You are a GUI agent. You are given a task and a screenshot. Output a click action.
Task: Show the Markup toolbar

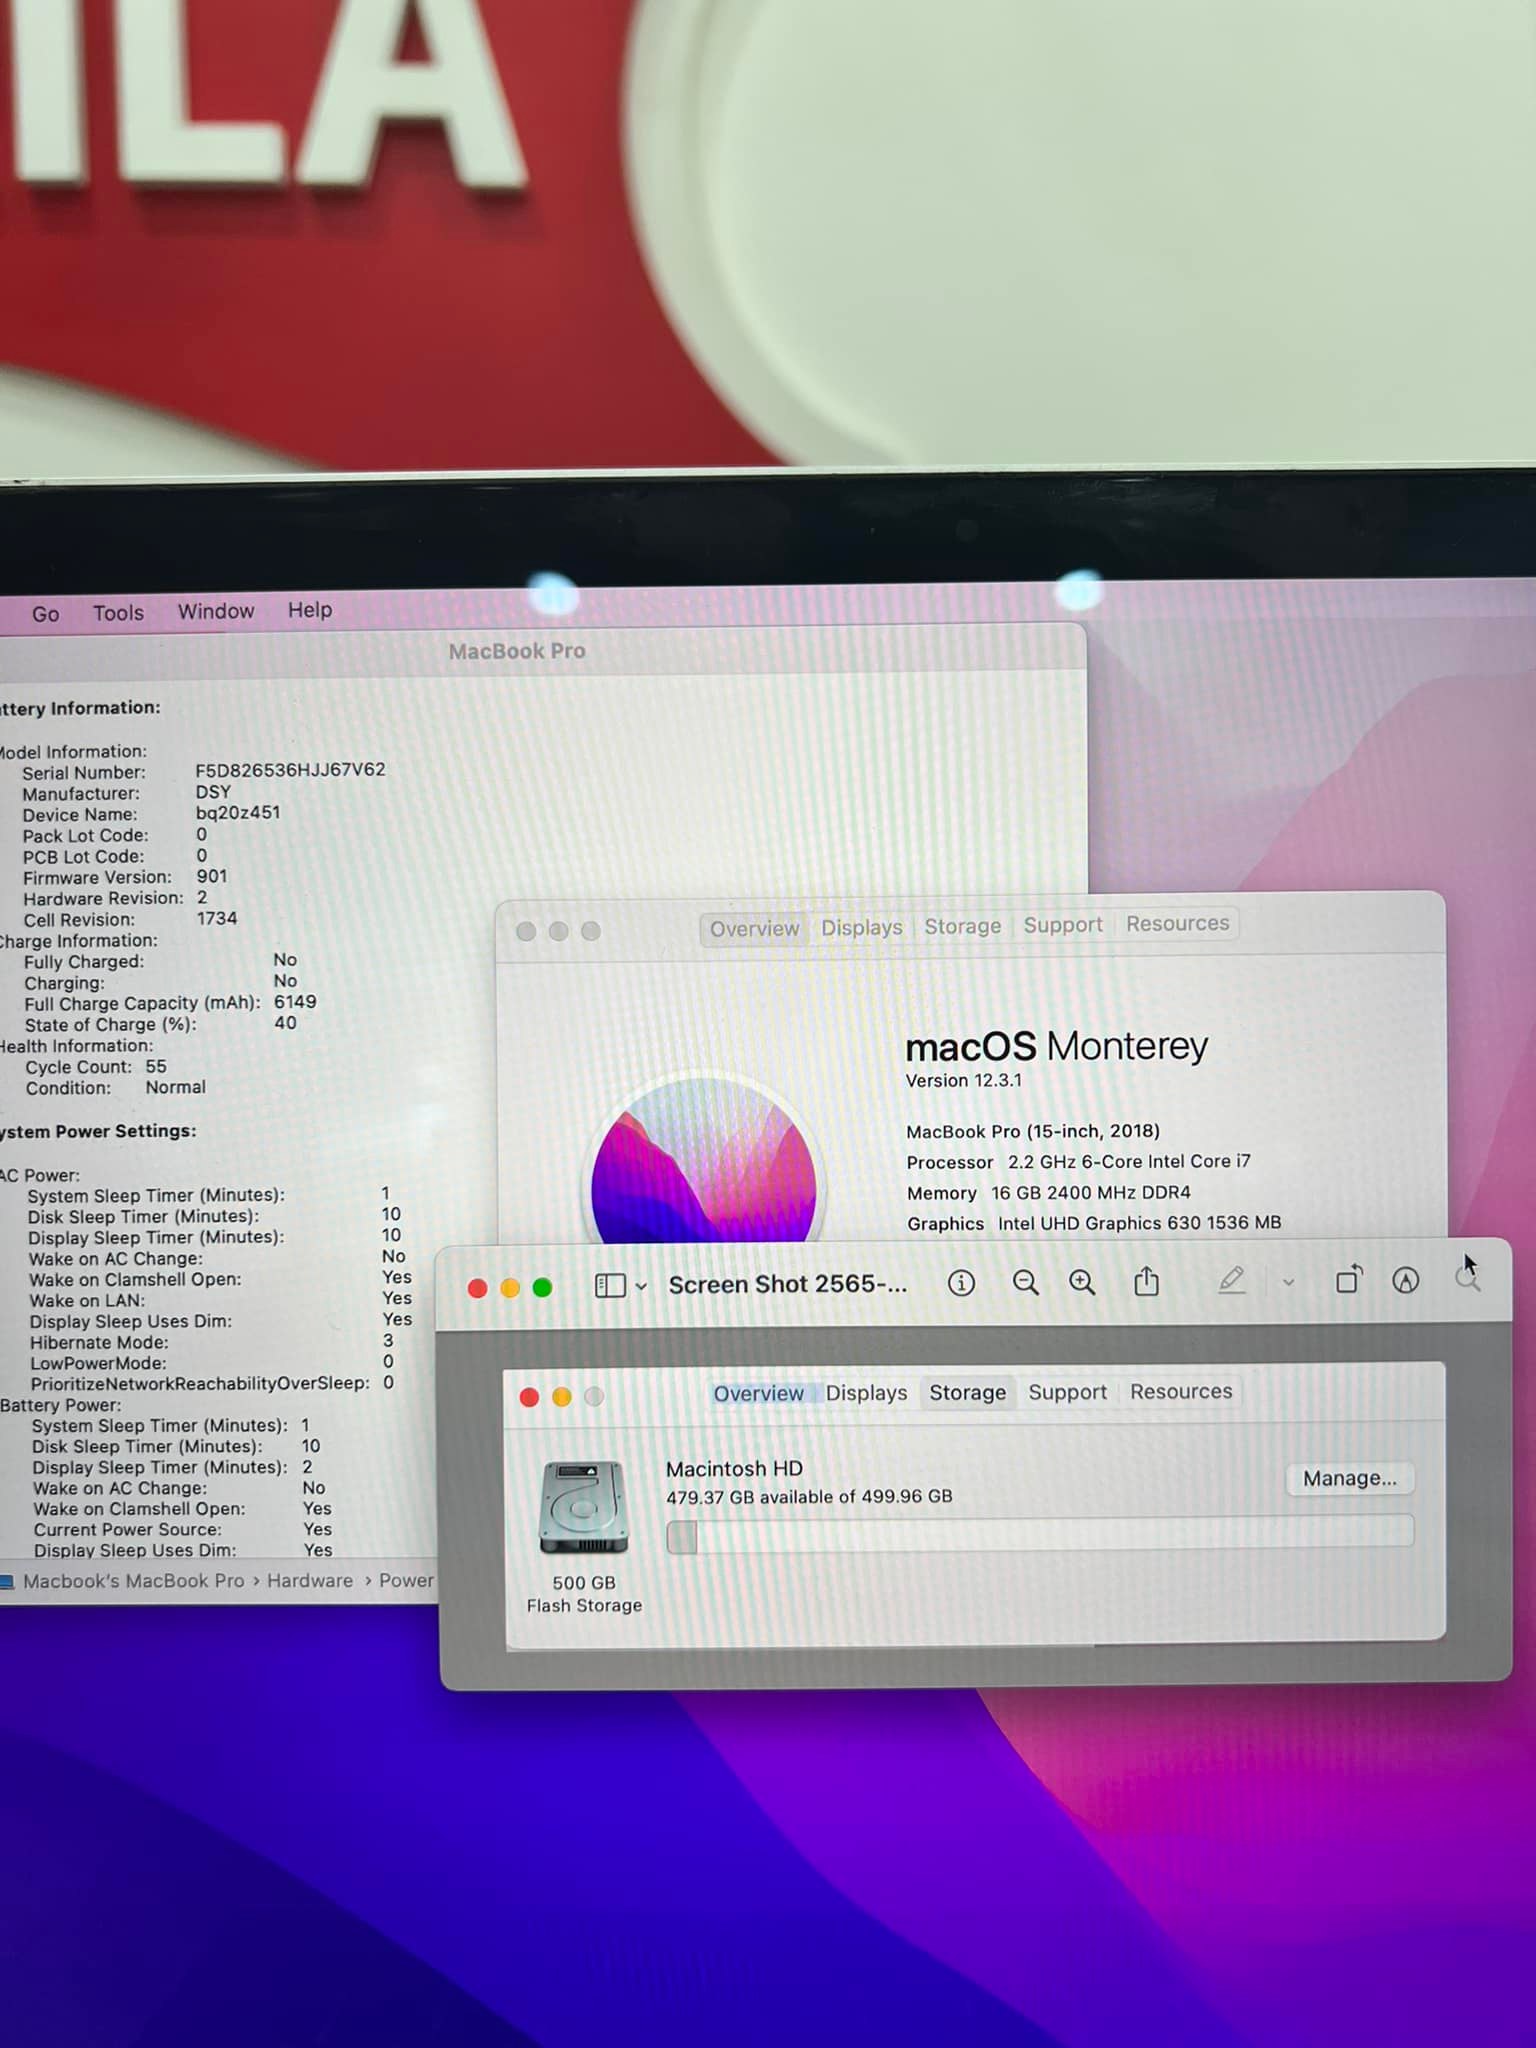pyautogui.click(x=1405, y=1280)
